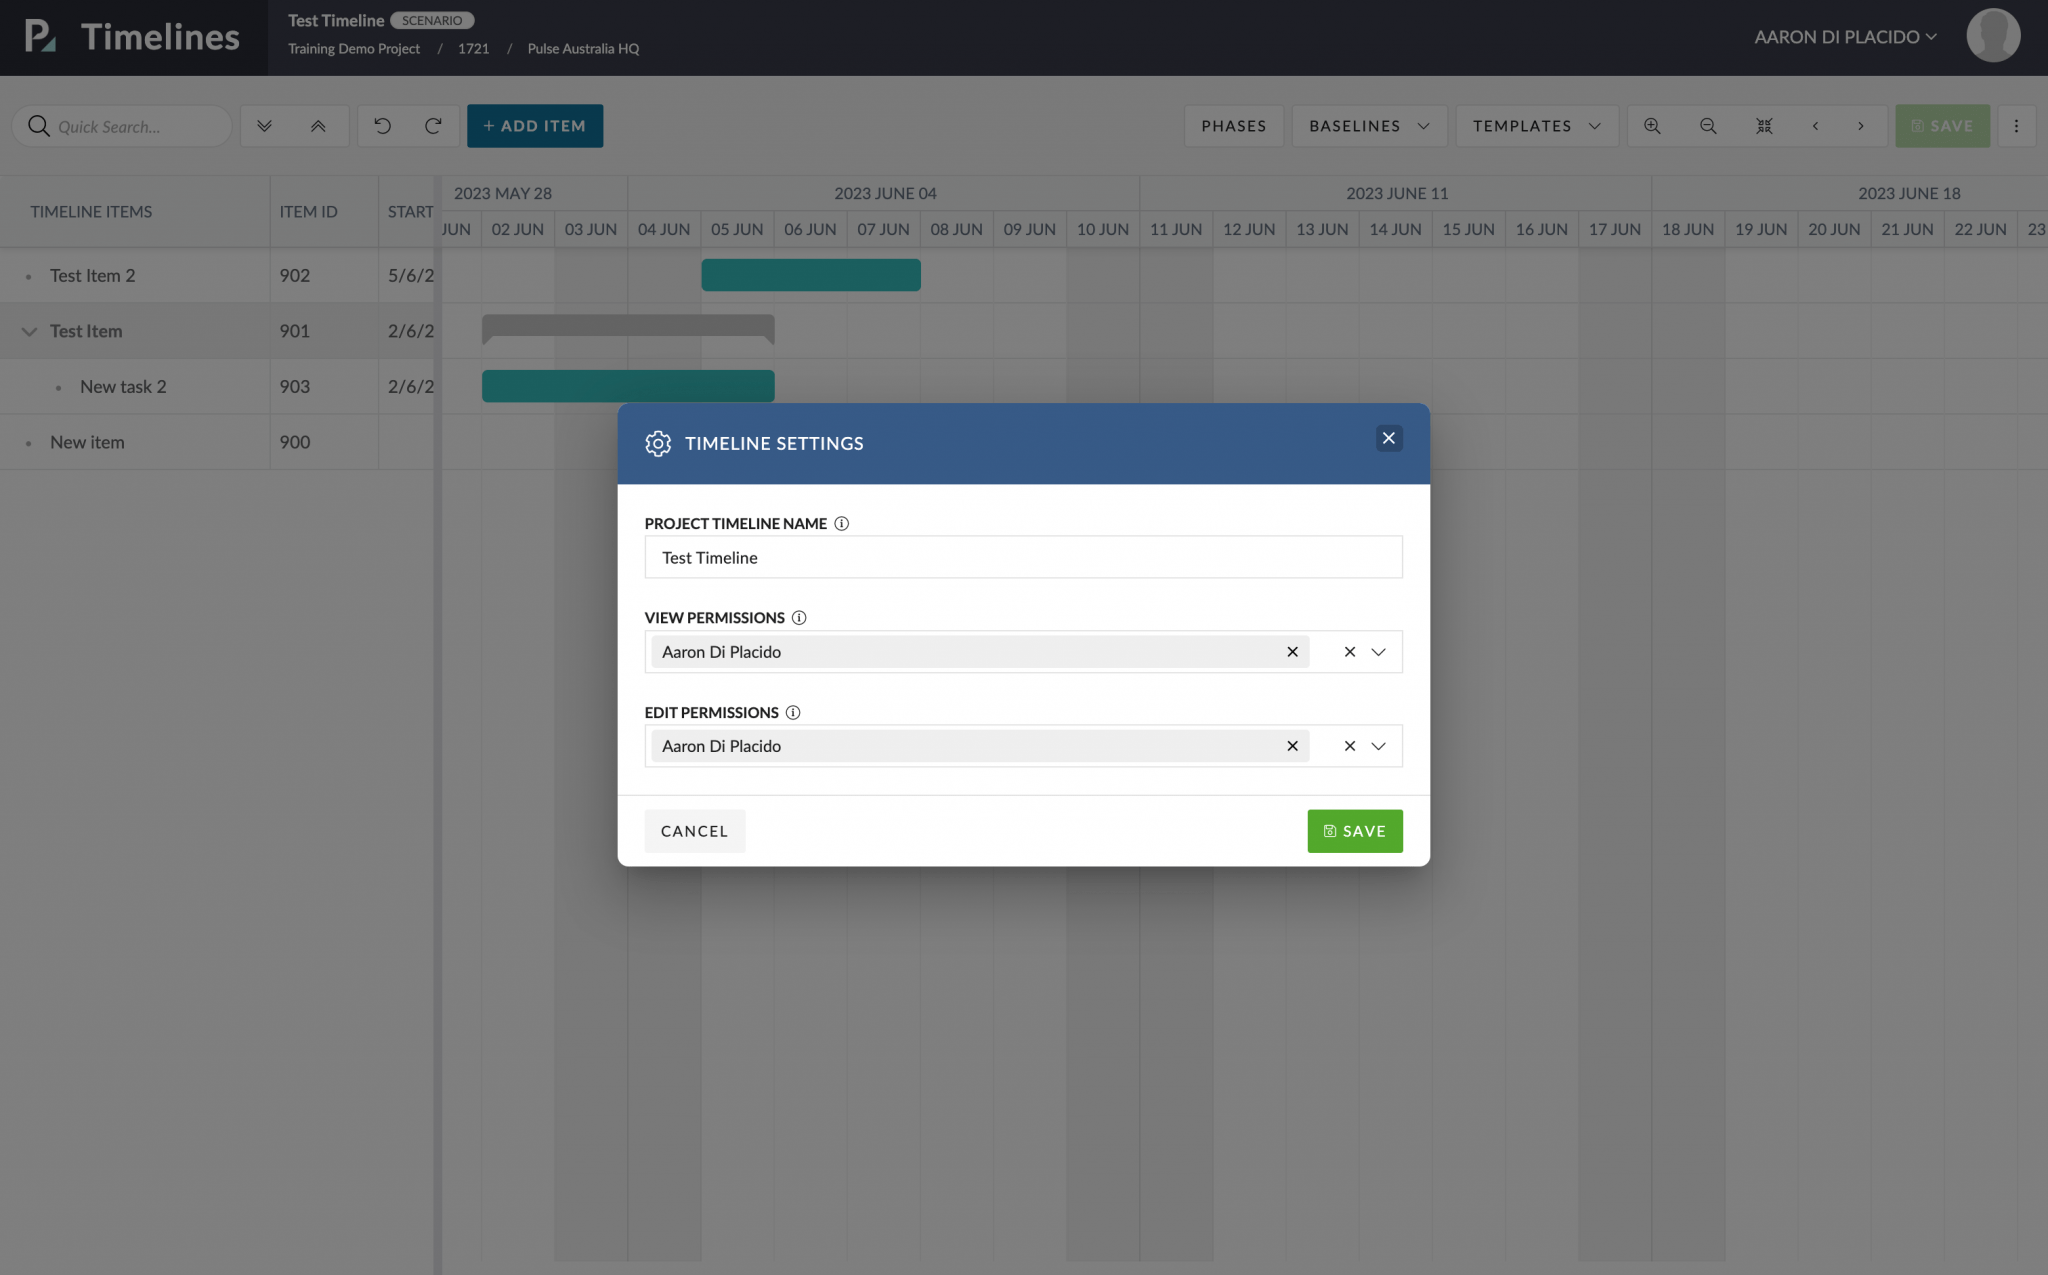
Task: Collapse all timeline items with double chevron
Action: pyautogui.click(x=318, y=126)
